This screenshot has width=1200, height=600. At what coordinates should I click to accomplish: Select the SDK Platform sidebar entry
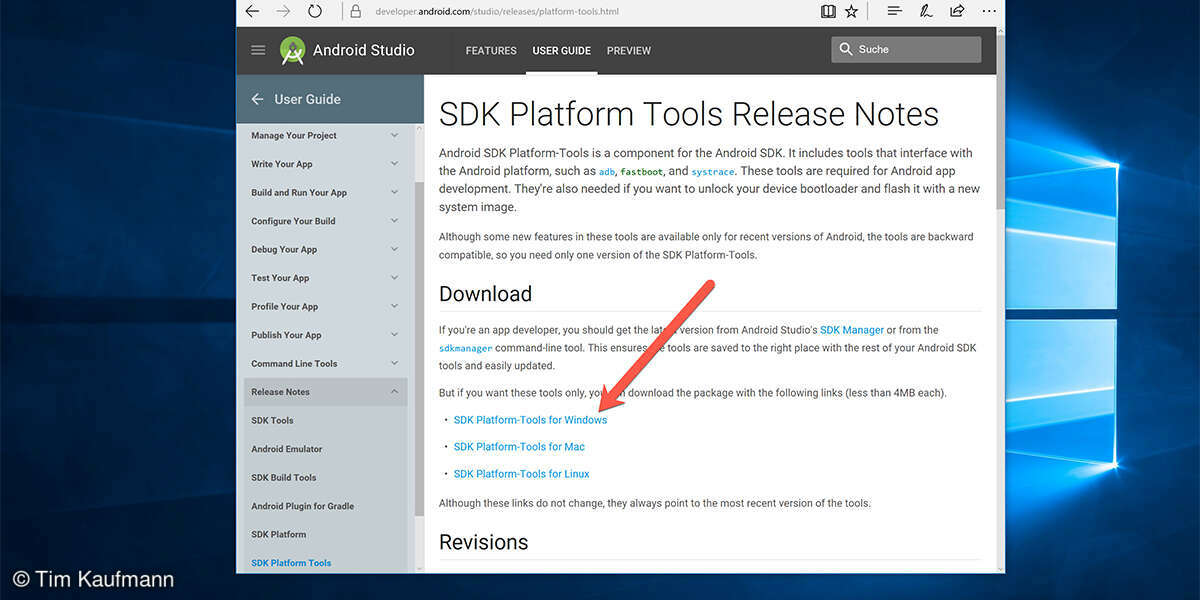tap(279, 535)
